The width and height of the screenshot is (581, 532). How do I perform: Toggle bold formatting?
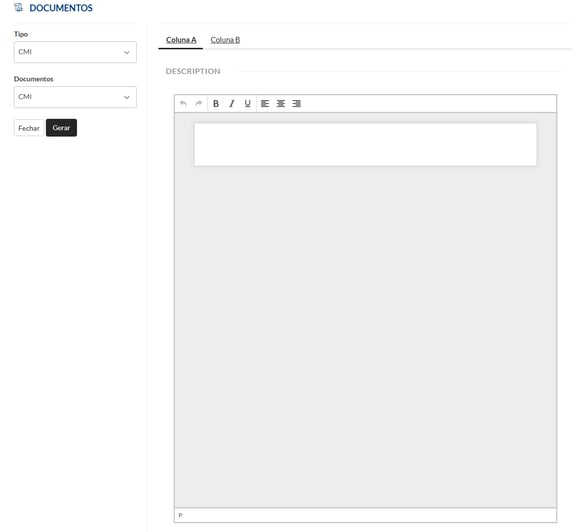[216, 104]
